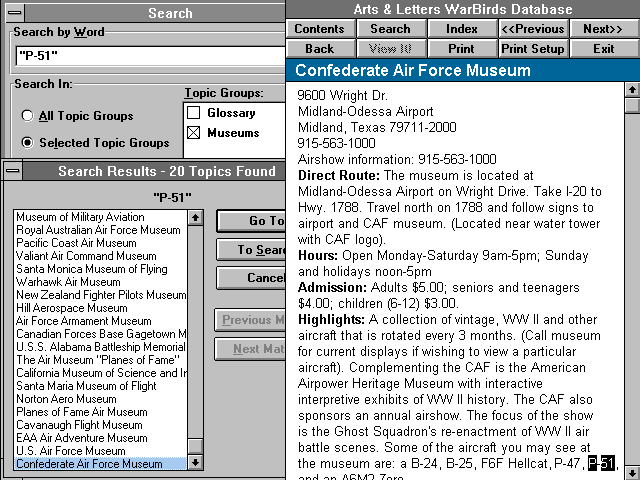
Task: Click the Back button
Action: [x=320, y=49]
